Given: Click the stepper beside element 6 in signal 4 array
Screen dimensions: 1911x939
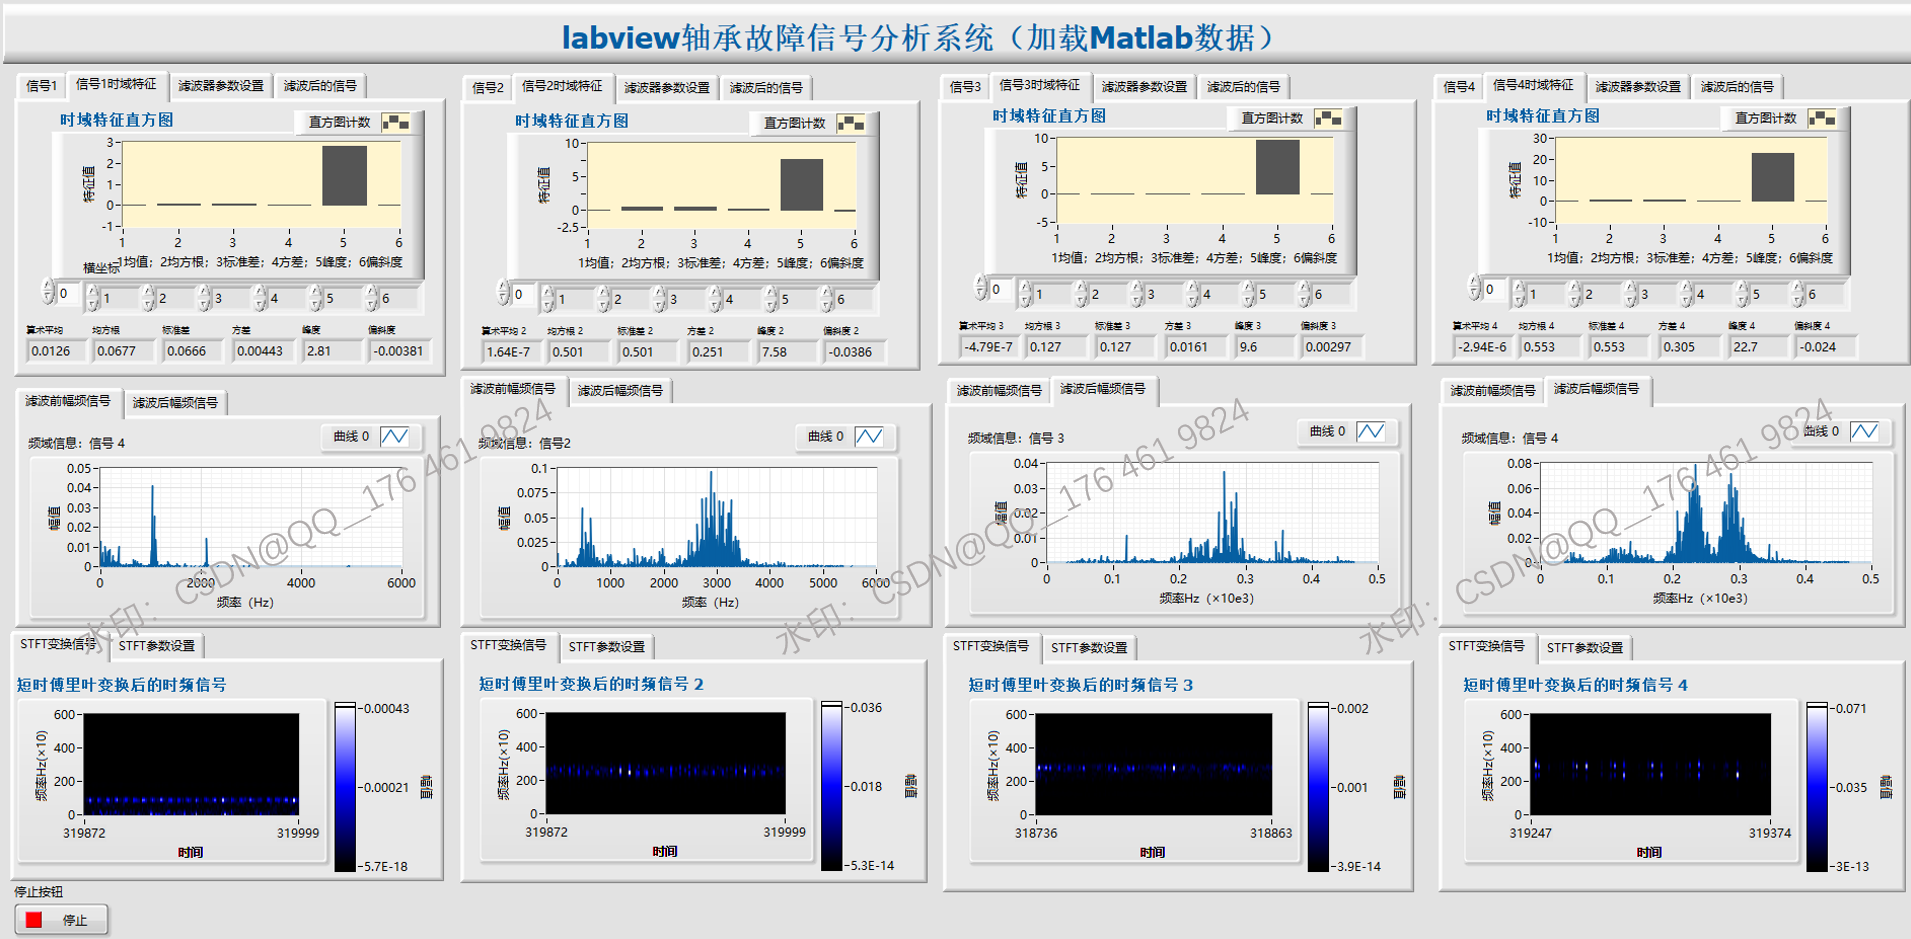Looking at the screenshot, I should click(x=1799, y=293).
